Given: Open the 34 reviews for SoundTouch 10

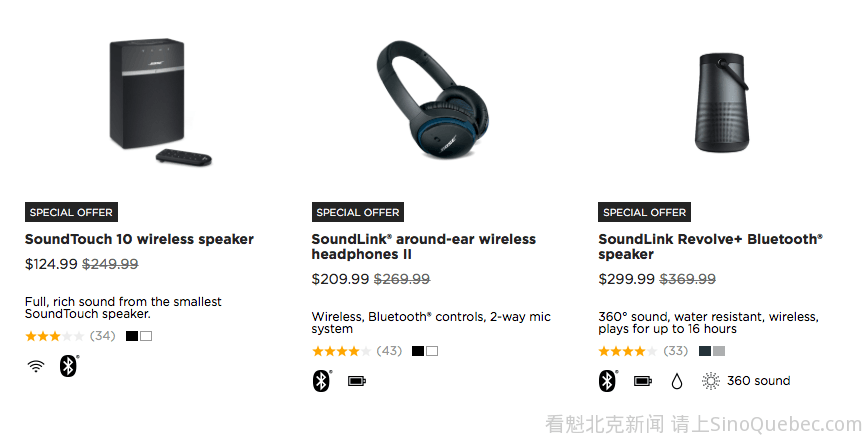Looking at the screenshot, I should coord(102,336).
